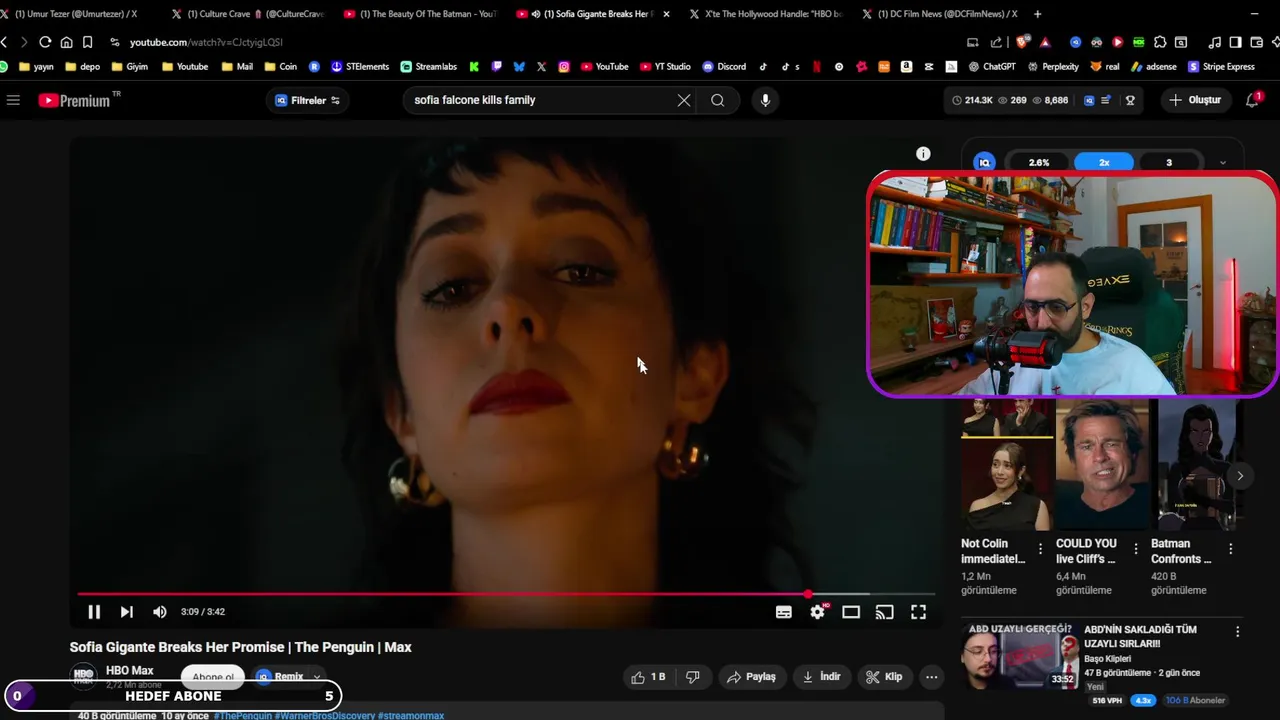Screen dimensions: 1280x720
Task: Bookmark this page
Action: pos(87,42)
